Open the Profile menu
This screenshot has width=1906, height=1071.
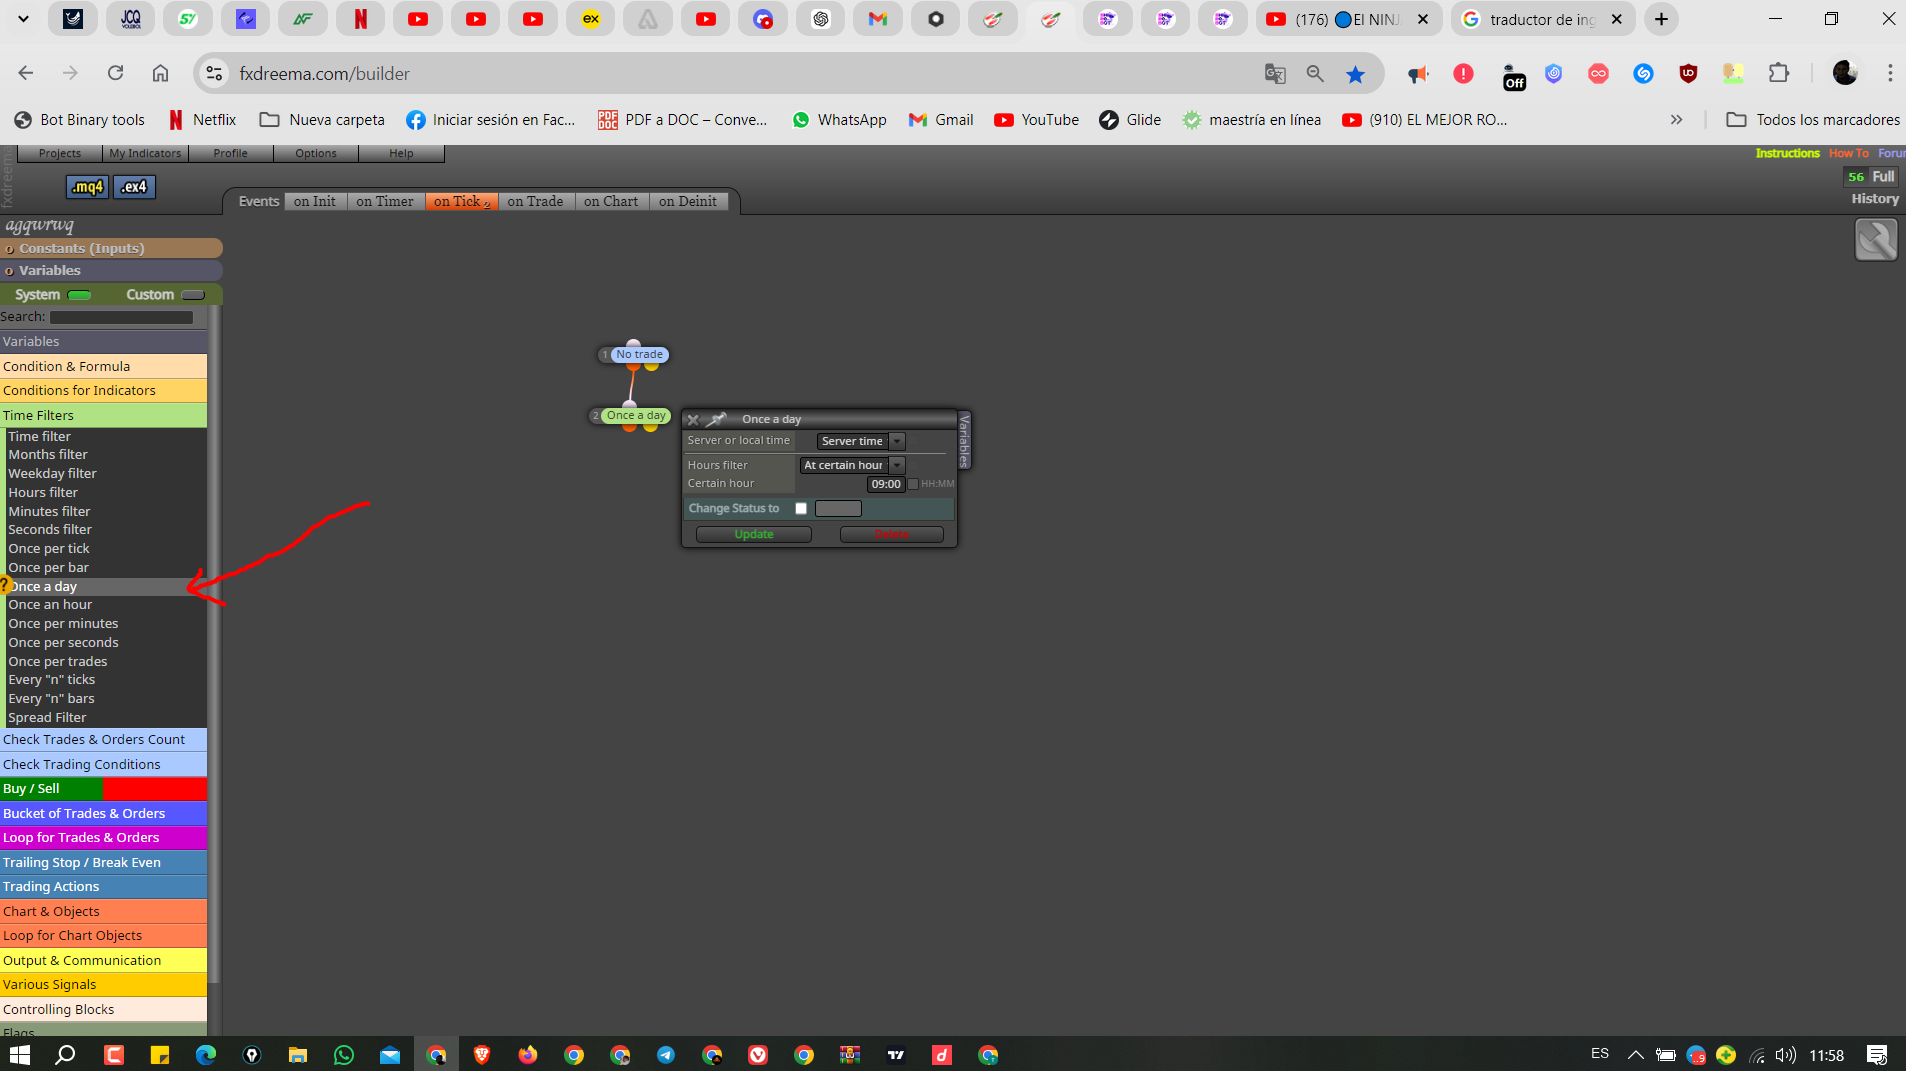pyautogui.click(x=230, y=153)
